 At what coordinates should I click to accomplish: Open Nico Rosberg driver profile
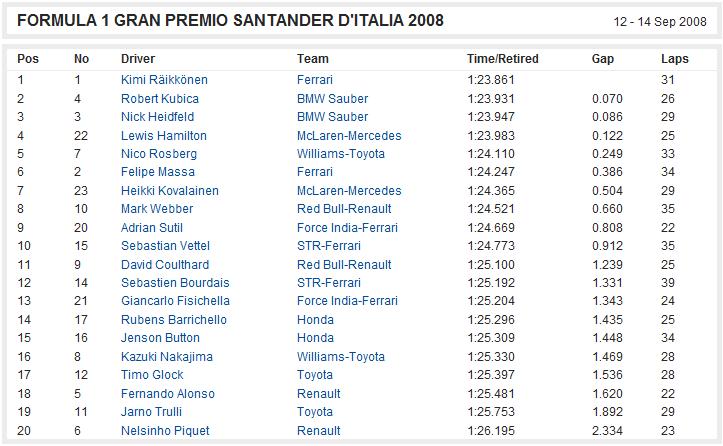[x=159, y=154]
